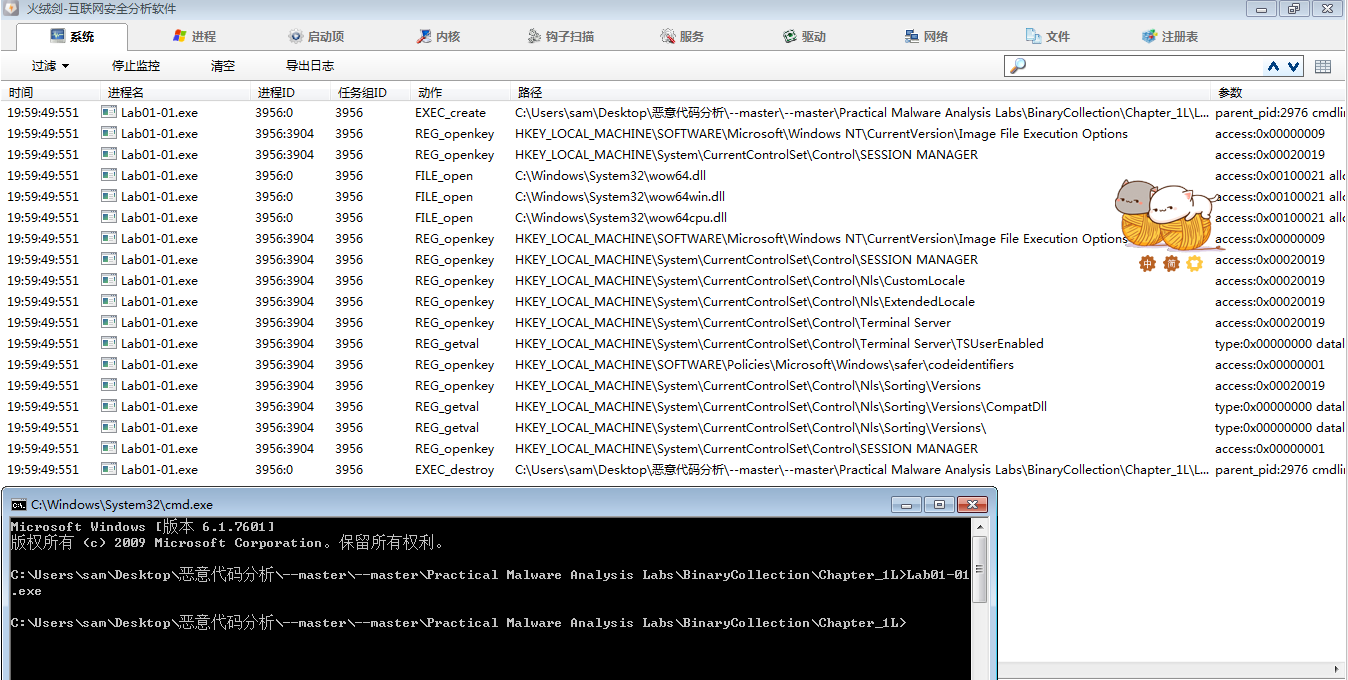Click the Terminal Server REG_openkey row
The width and height of the screenshot is (1348, 680).
click(x=674, y=322)
